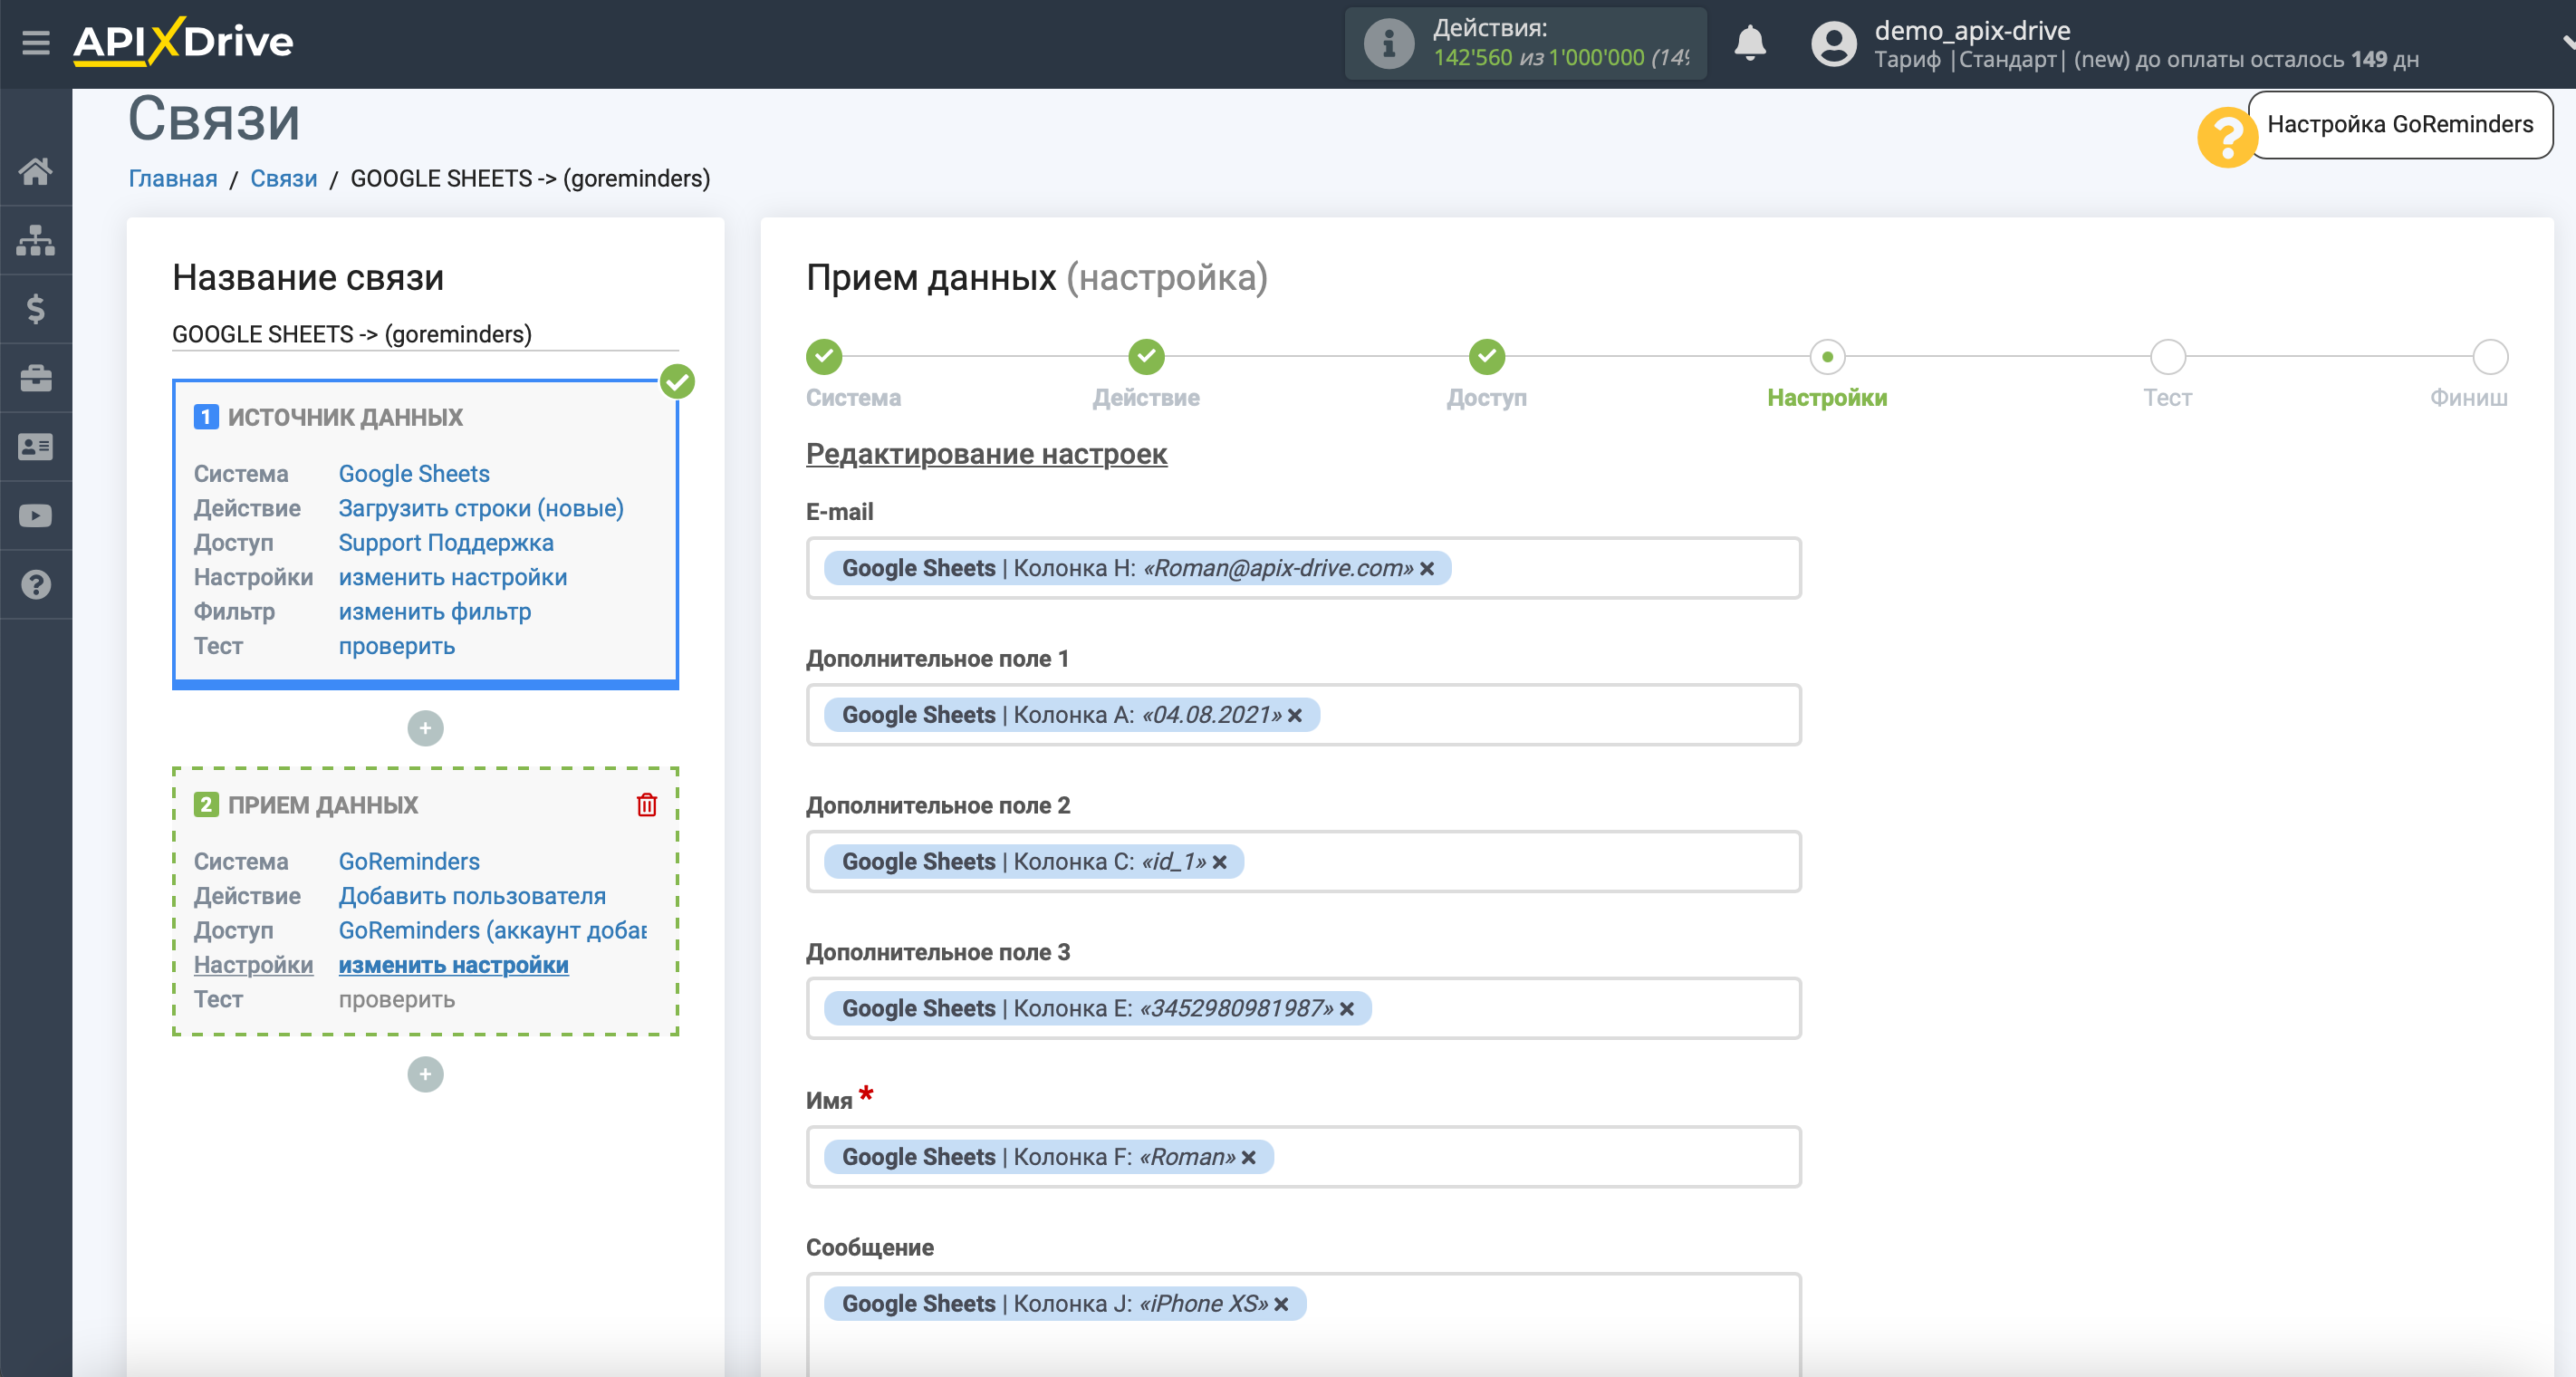The width and height of the screenshot is (2576, 1377).
Task: Click изменить фильтр link
Action: pyautogui.click(x=435, y=612)
